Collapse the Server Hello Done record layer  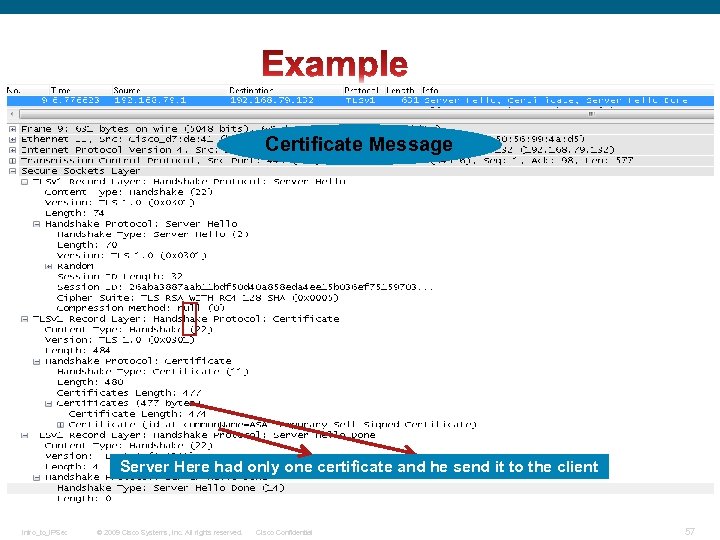click(x=24, y=435)
